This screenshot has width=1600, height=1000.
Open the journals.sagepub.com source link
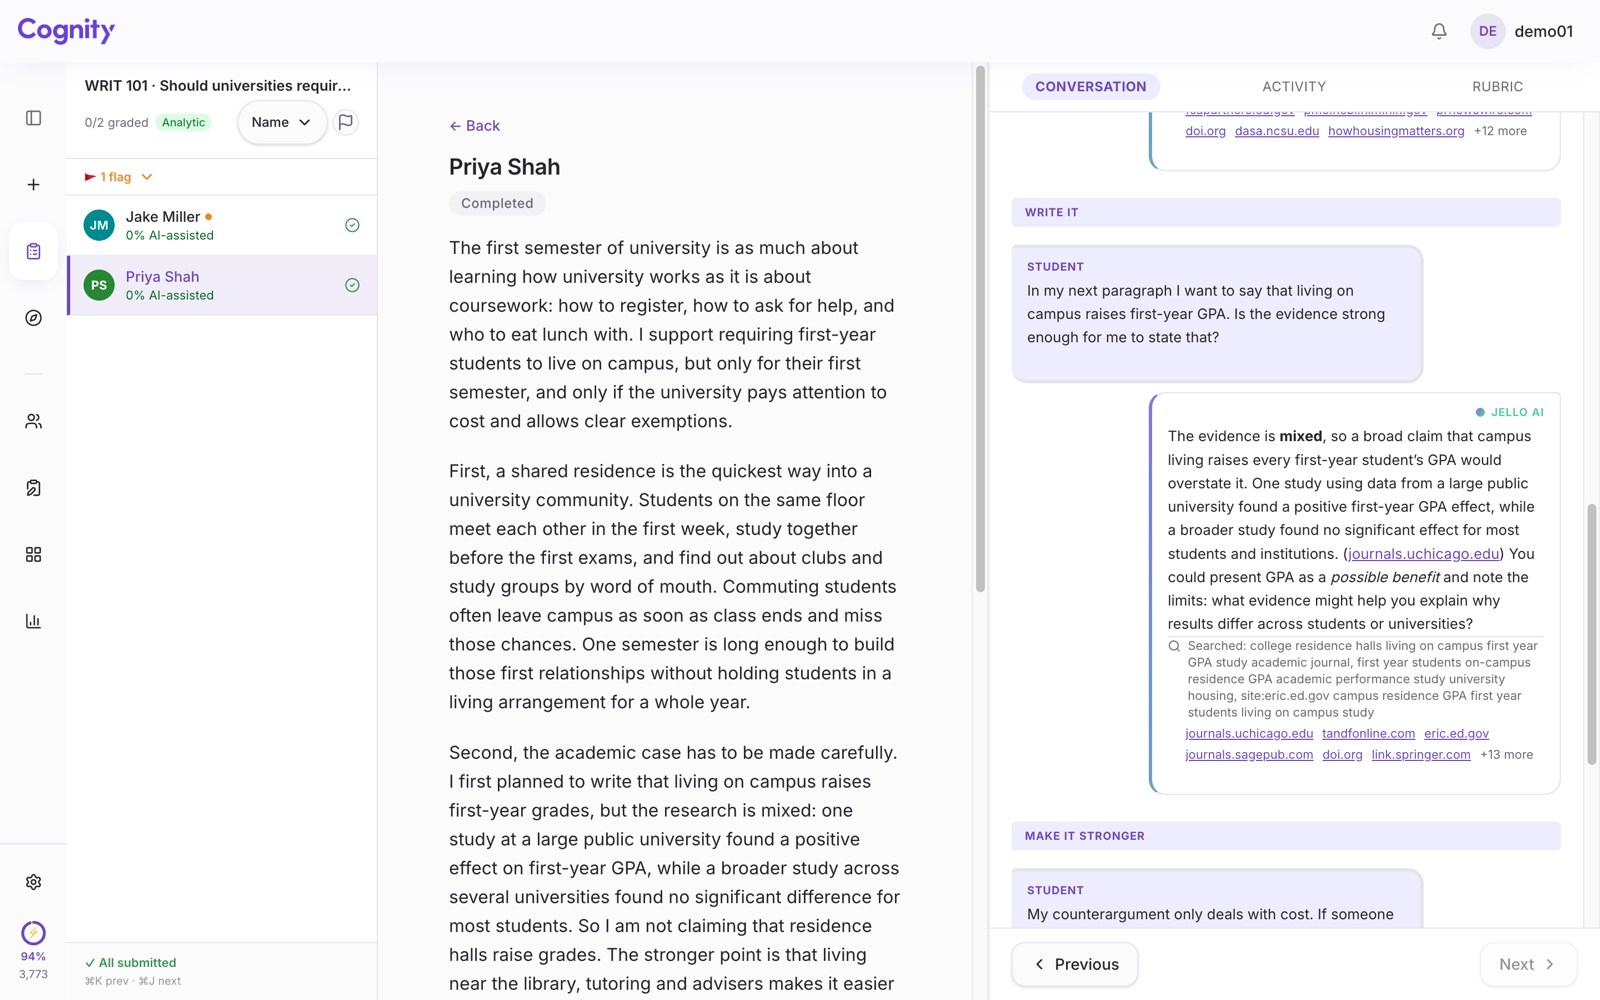(1249, 755)
